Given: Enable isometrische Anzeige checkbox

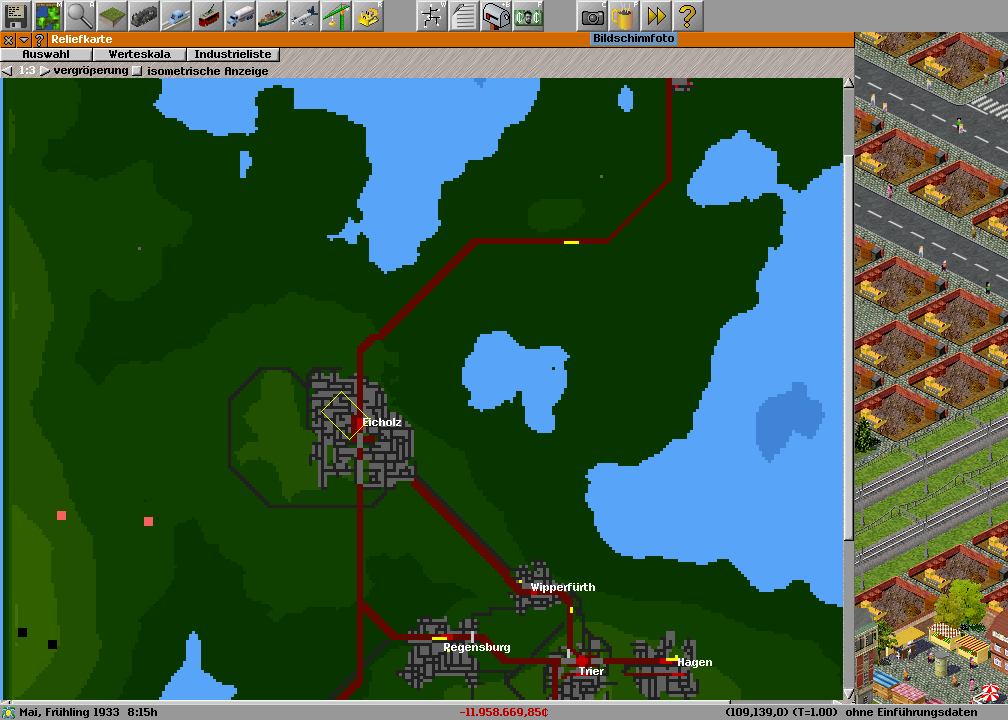Looking at the screenshot, I should [x=138, y=71].
